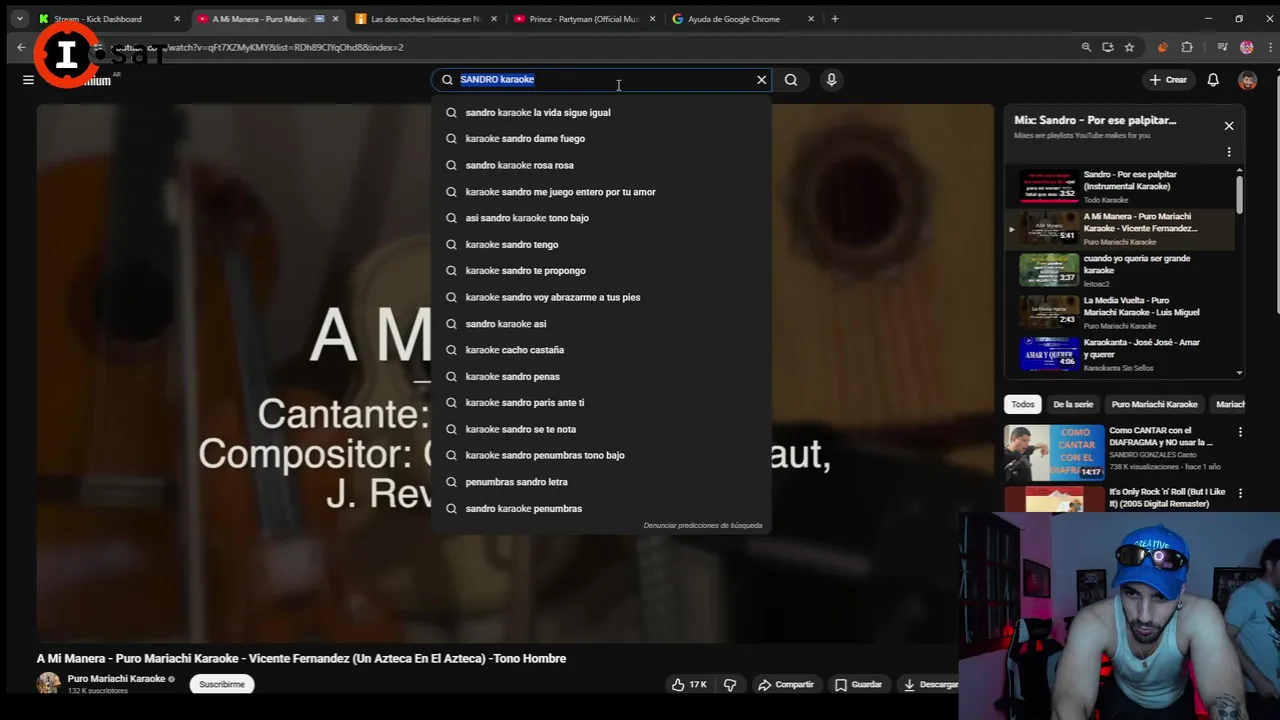Click the Guardar button
This screenshot has width=1280, height=720.
point(858,684)
